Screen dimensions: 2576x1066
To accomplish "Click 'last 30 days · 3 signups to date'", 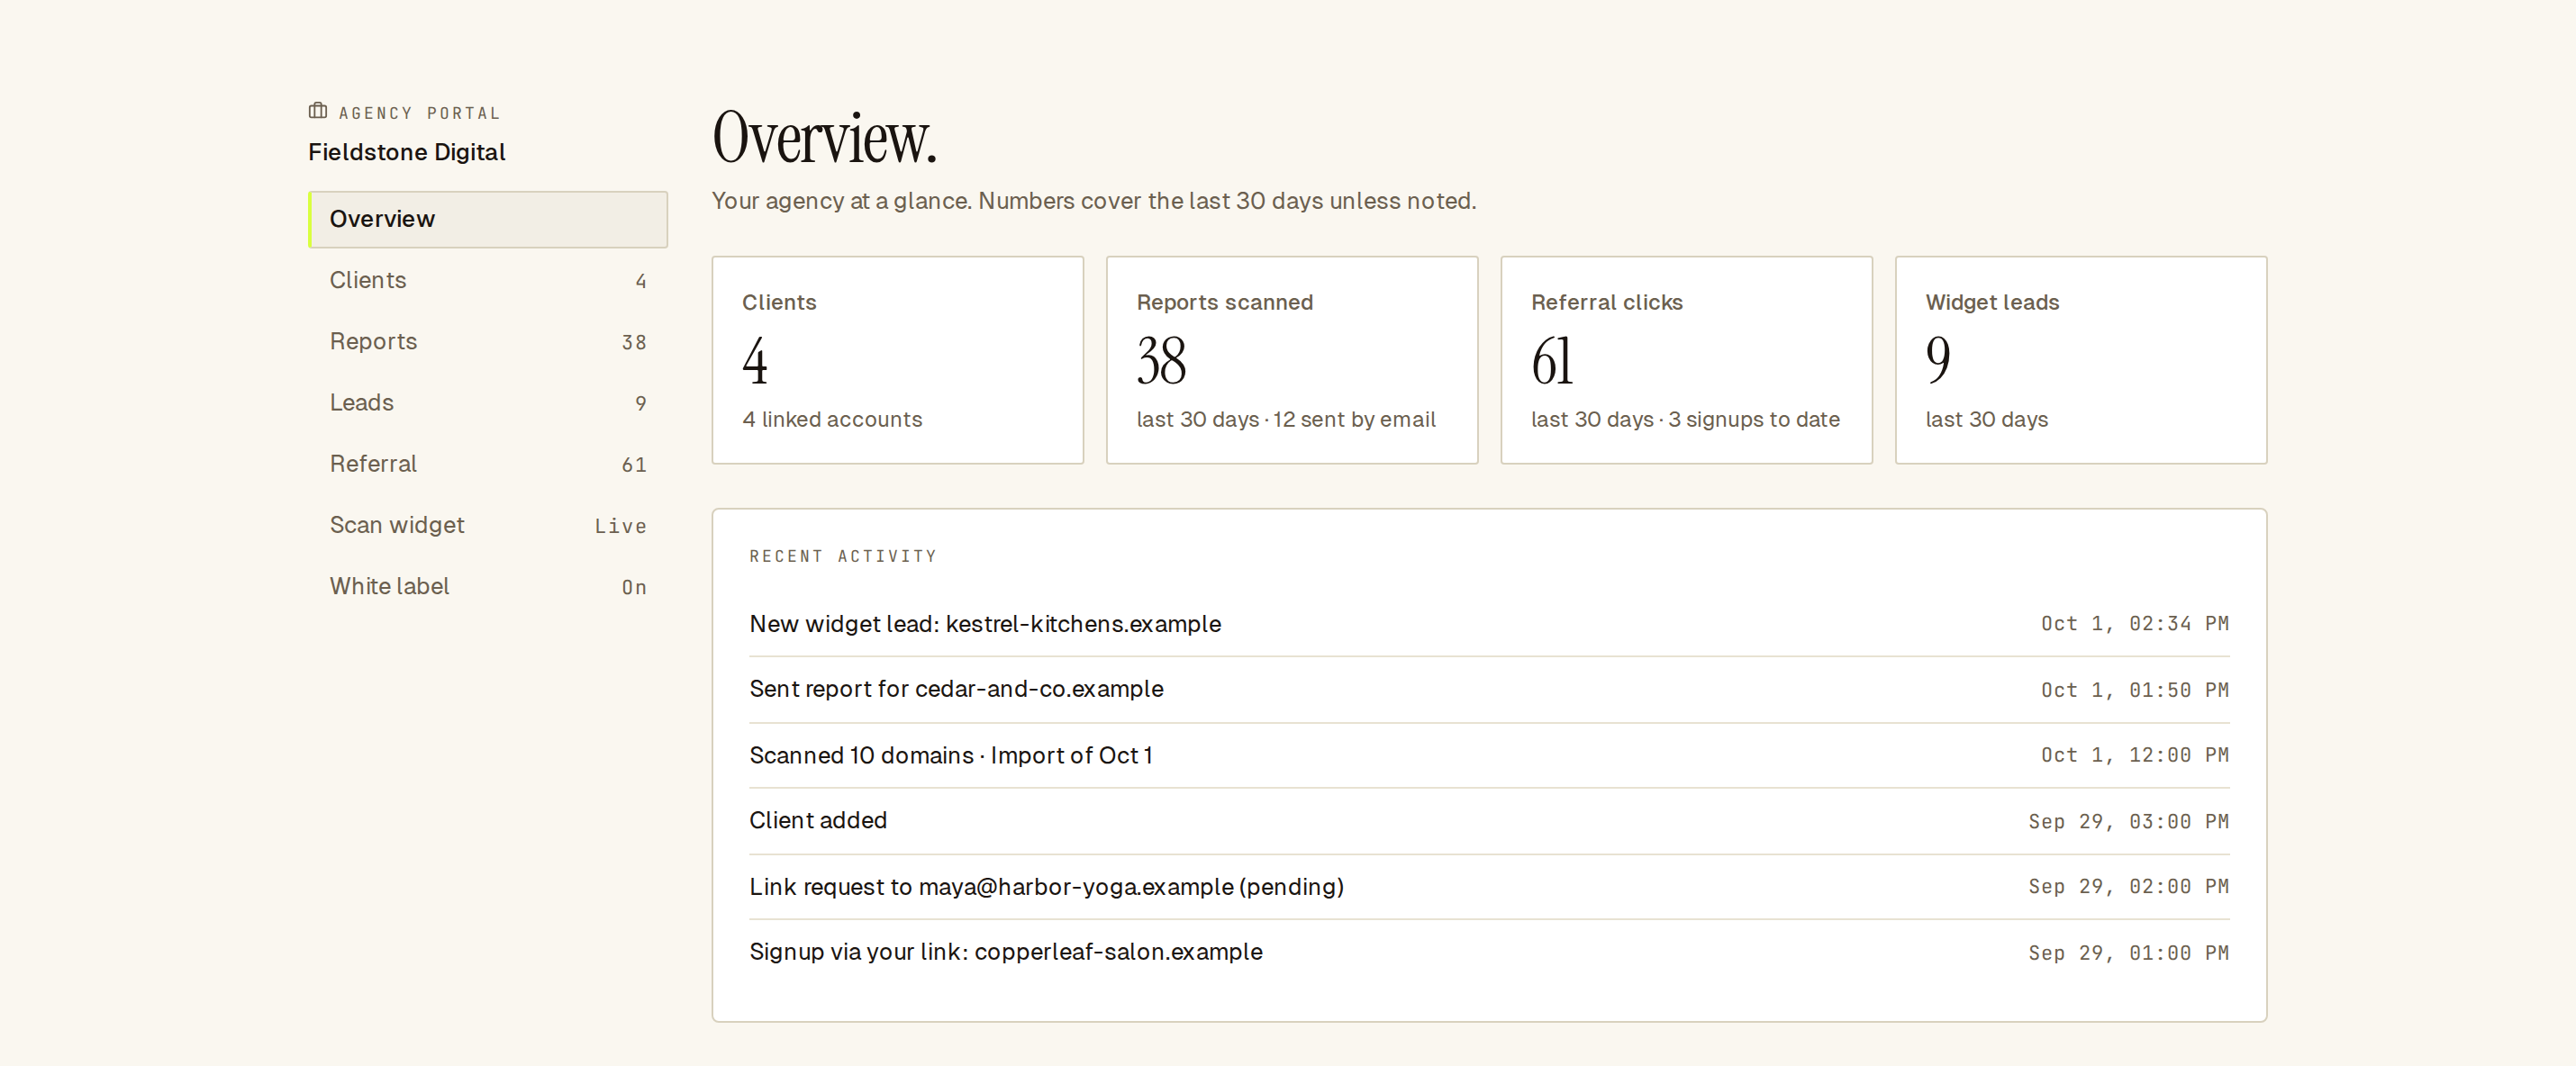I will 1685,420.
